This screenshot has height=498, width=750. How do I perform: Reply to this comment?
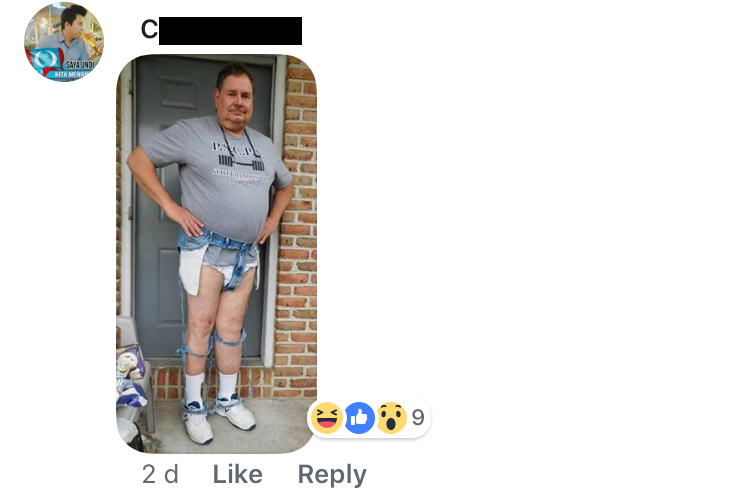pos(332,474)
